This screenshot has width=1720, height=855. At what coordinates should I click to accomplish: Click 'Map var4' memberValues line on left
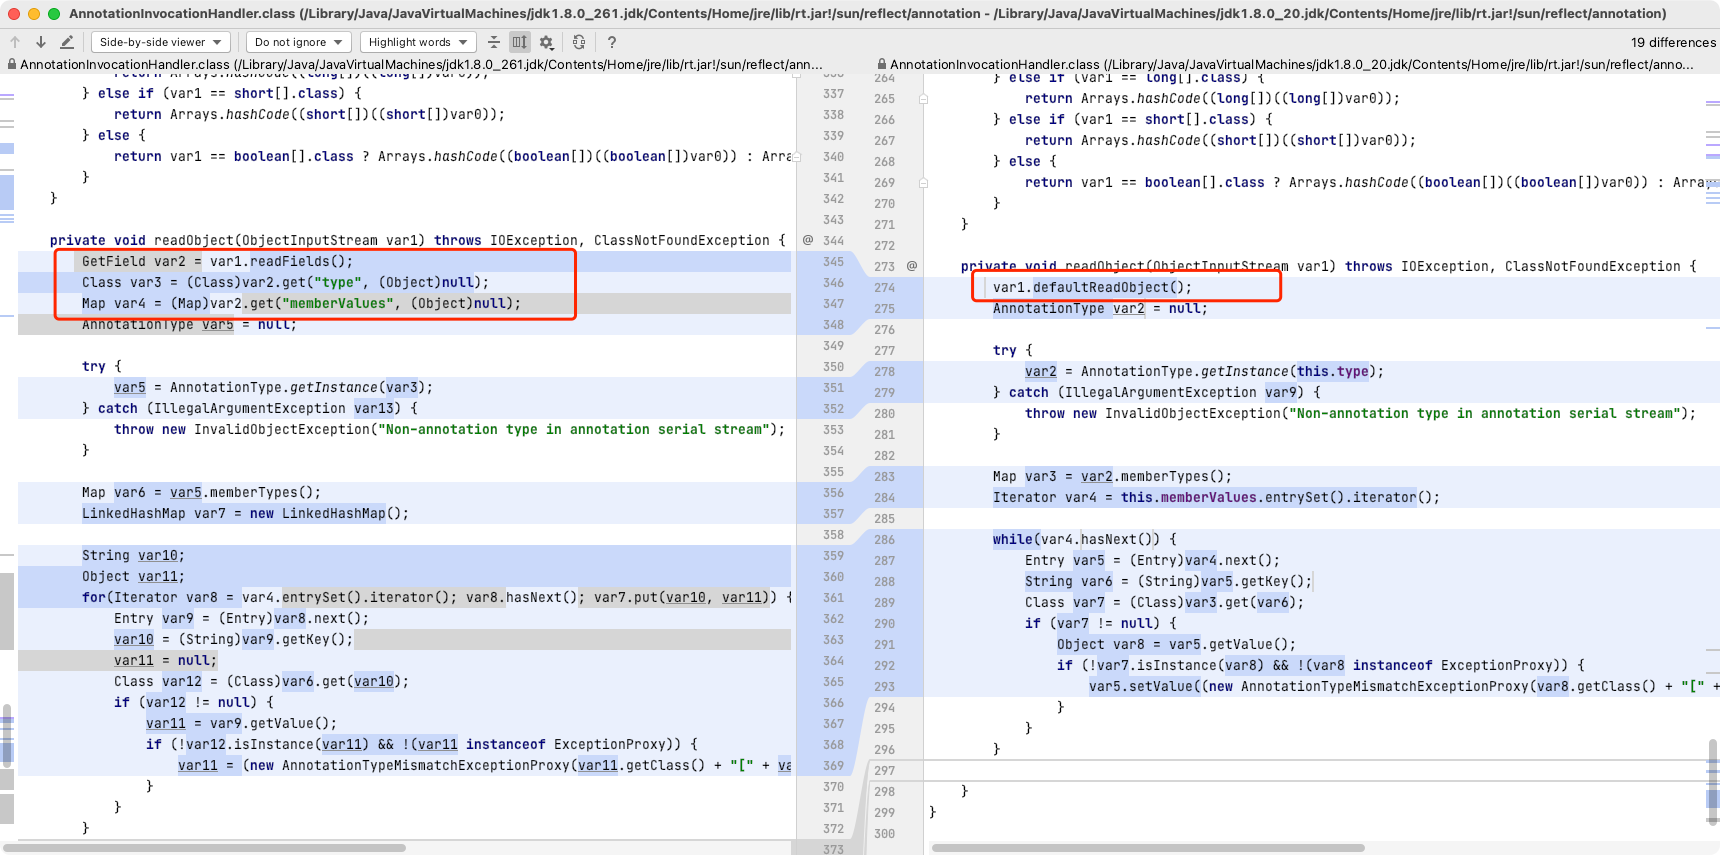301,303
